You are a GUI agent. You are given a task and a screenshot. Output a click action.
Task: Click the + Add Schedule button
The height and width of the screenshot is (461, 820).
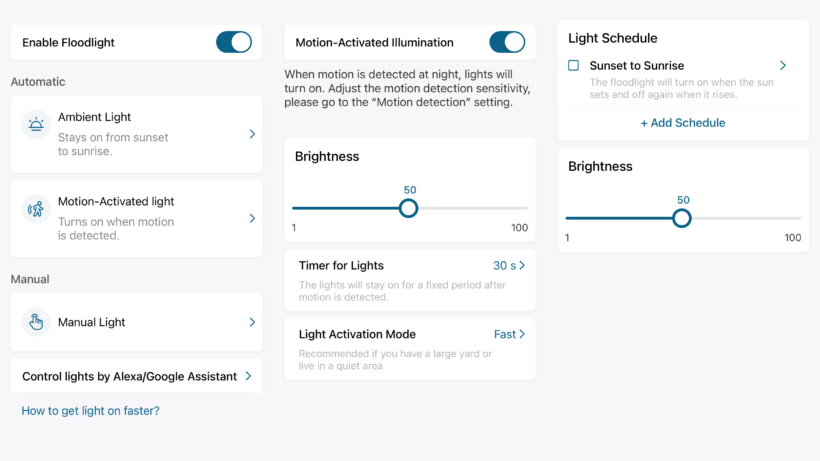[683, 123]
